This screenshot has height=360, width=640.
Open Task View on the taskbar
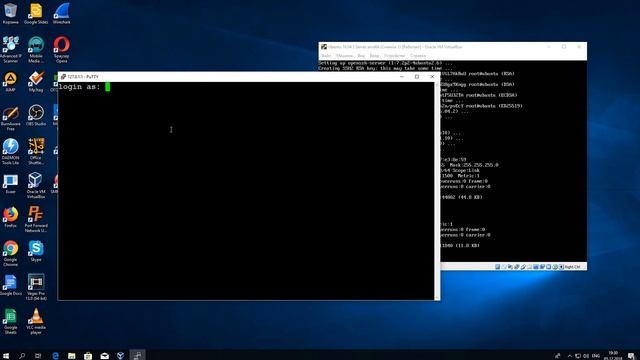[38, 356]
